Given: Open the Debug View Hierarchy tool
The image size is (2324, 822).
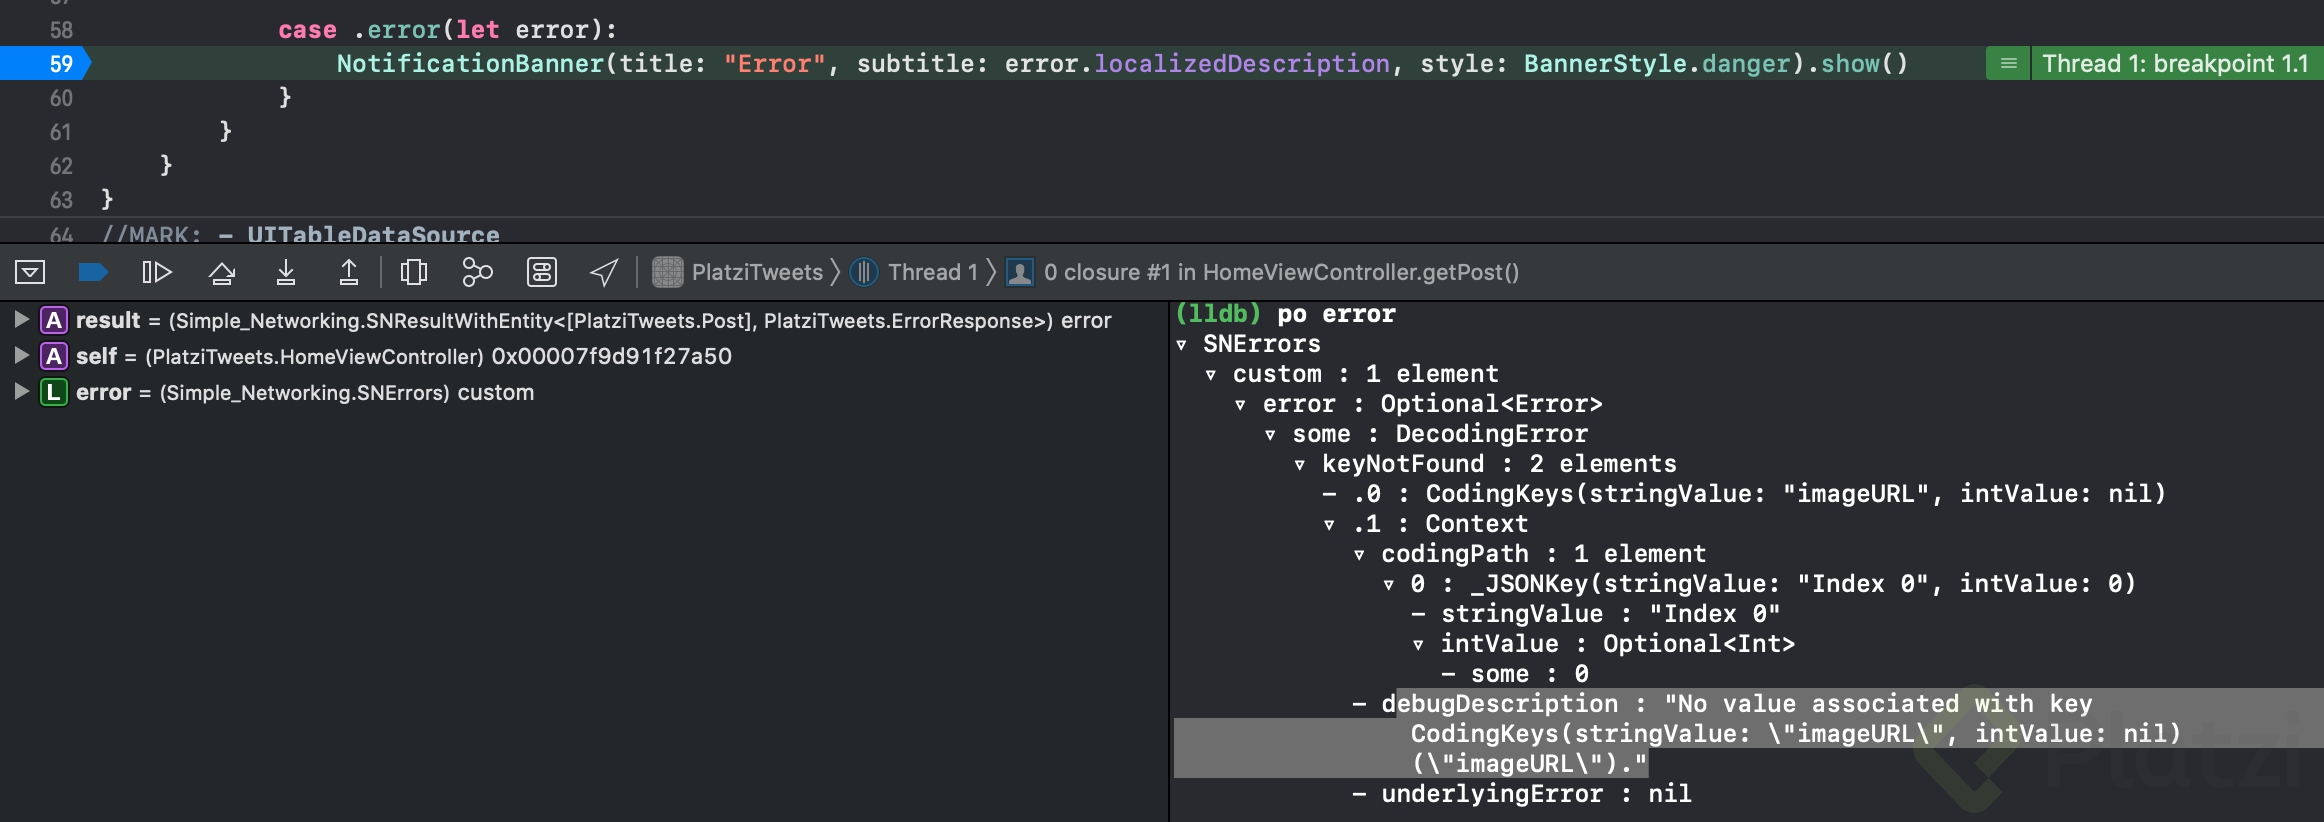Looking at the screenshot, I should point(413,272).
